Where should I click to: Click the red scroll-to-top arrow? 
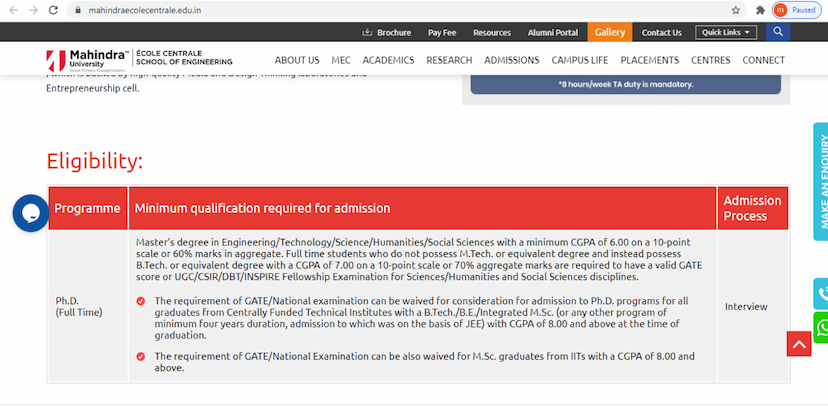pos(799,344)
